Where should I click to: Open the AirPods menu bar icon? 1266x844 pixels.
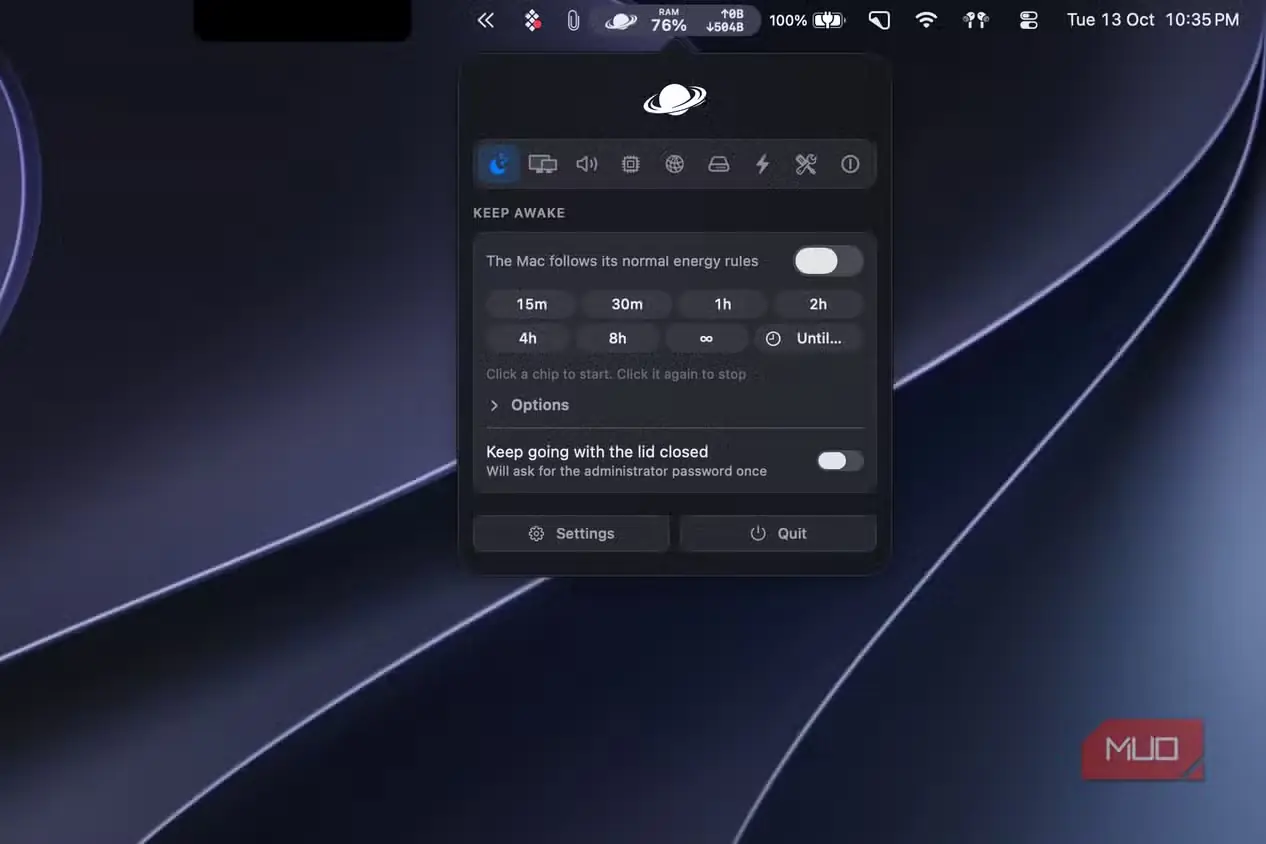coord(977,20)
